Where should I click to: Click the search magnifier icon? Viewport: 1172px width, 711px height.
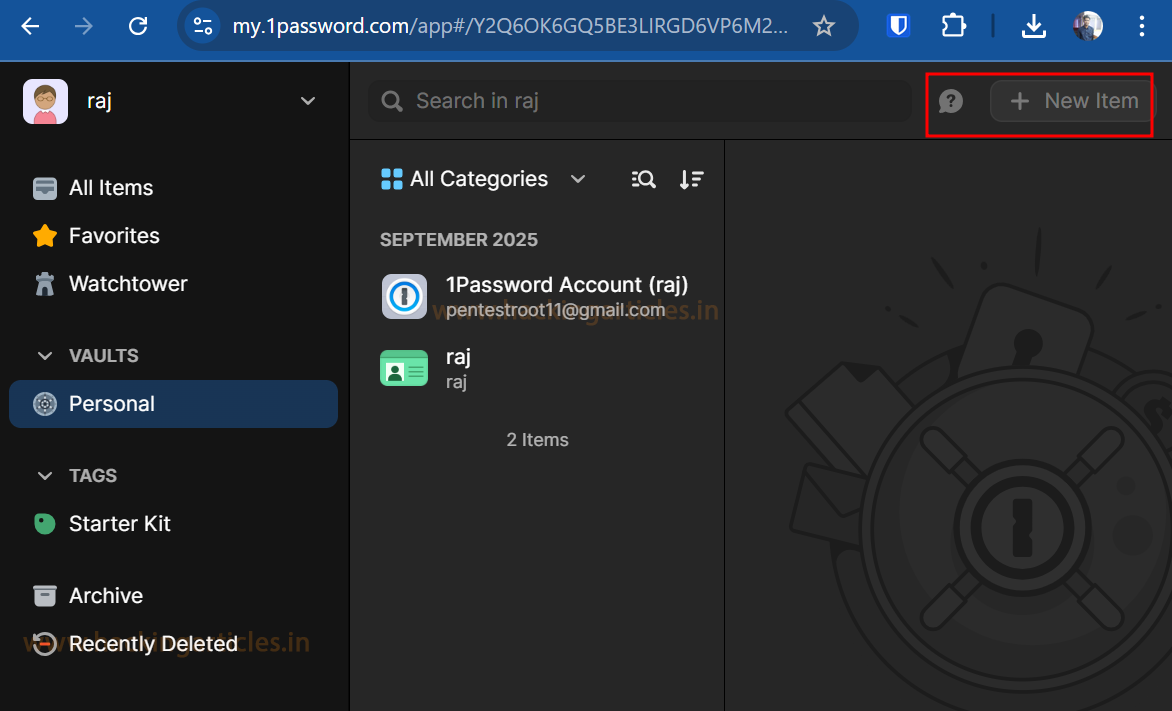click(392, 101)
